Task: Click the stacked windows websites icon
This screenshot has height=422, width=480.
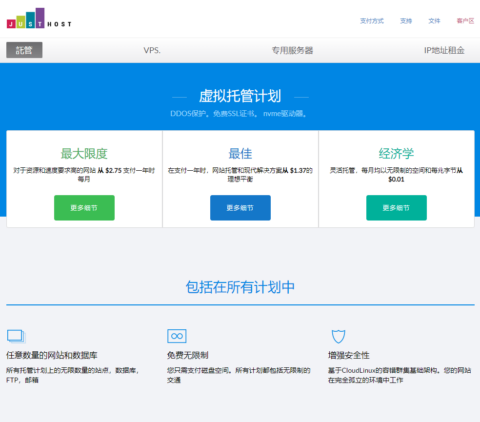Action: [x=16, y=336]
